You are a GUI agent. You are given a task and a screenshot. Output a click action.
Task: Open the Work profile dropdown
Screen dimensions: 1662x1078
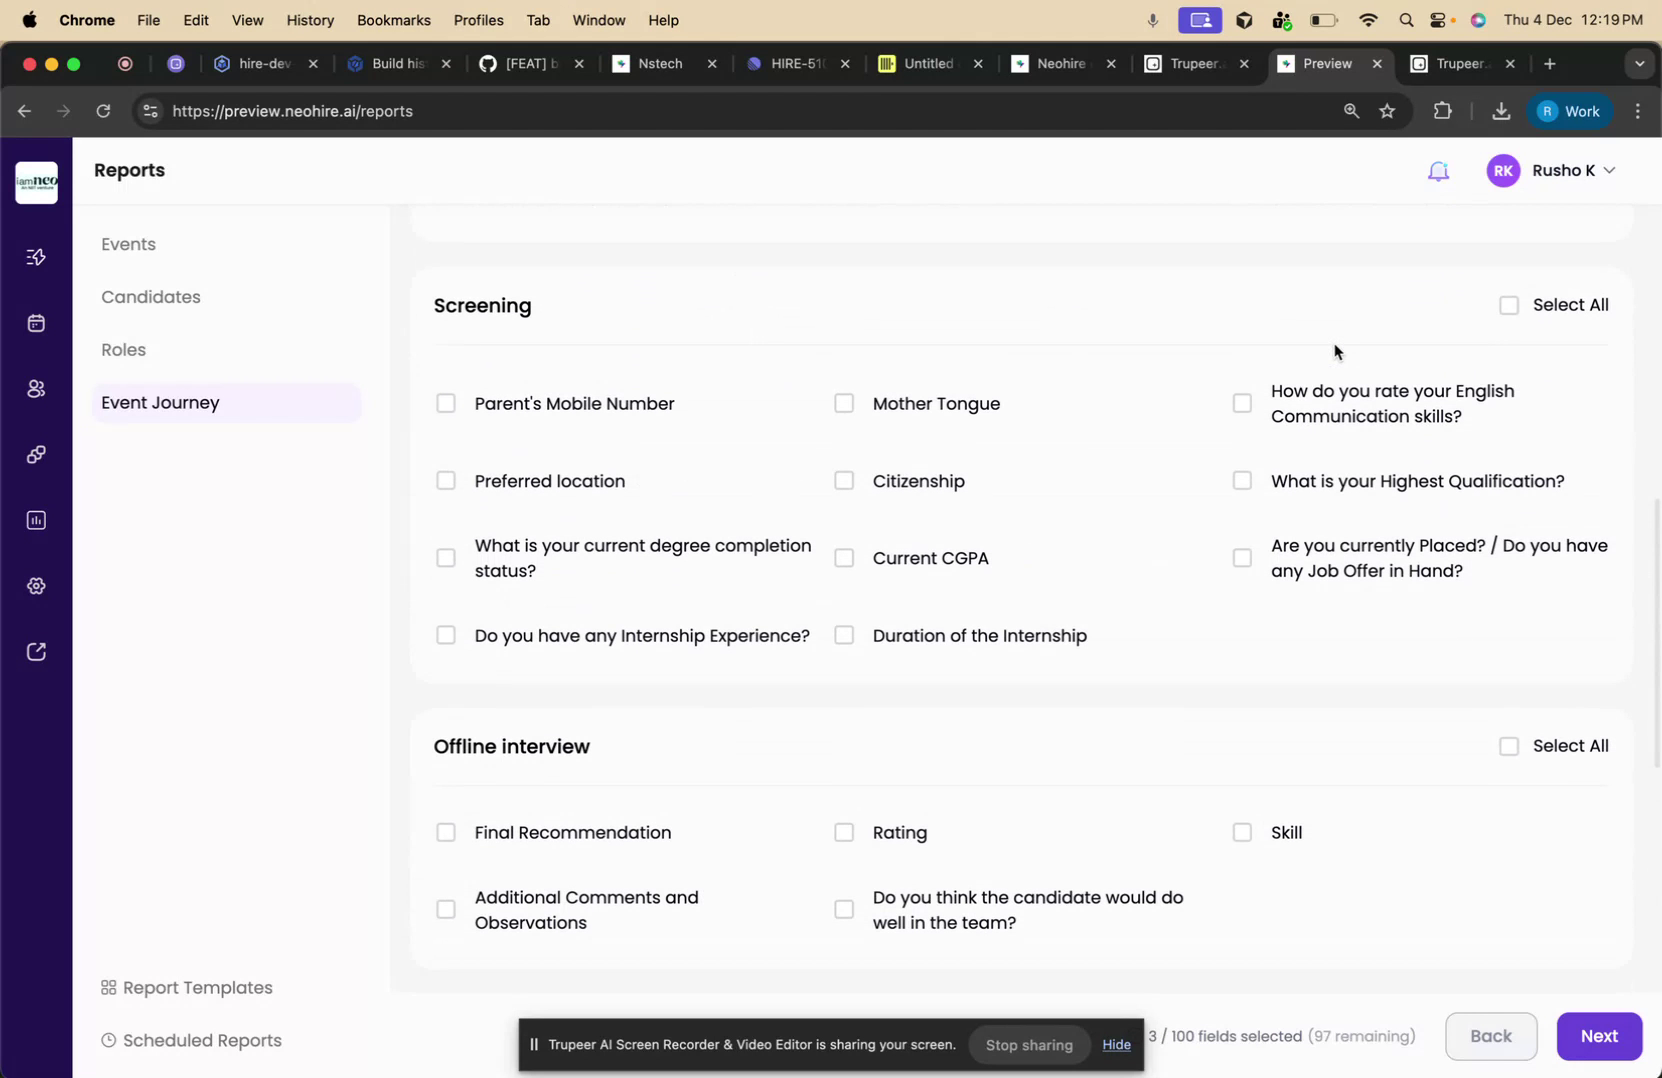point(1570,111)
